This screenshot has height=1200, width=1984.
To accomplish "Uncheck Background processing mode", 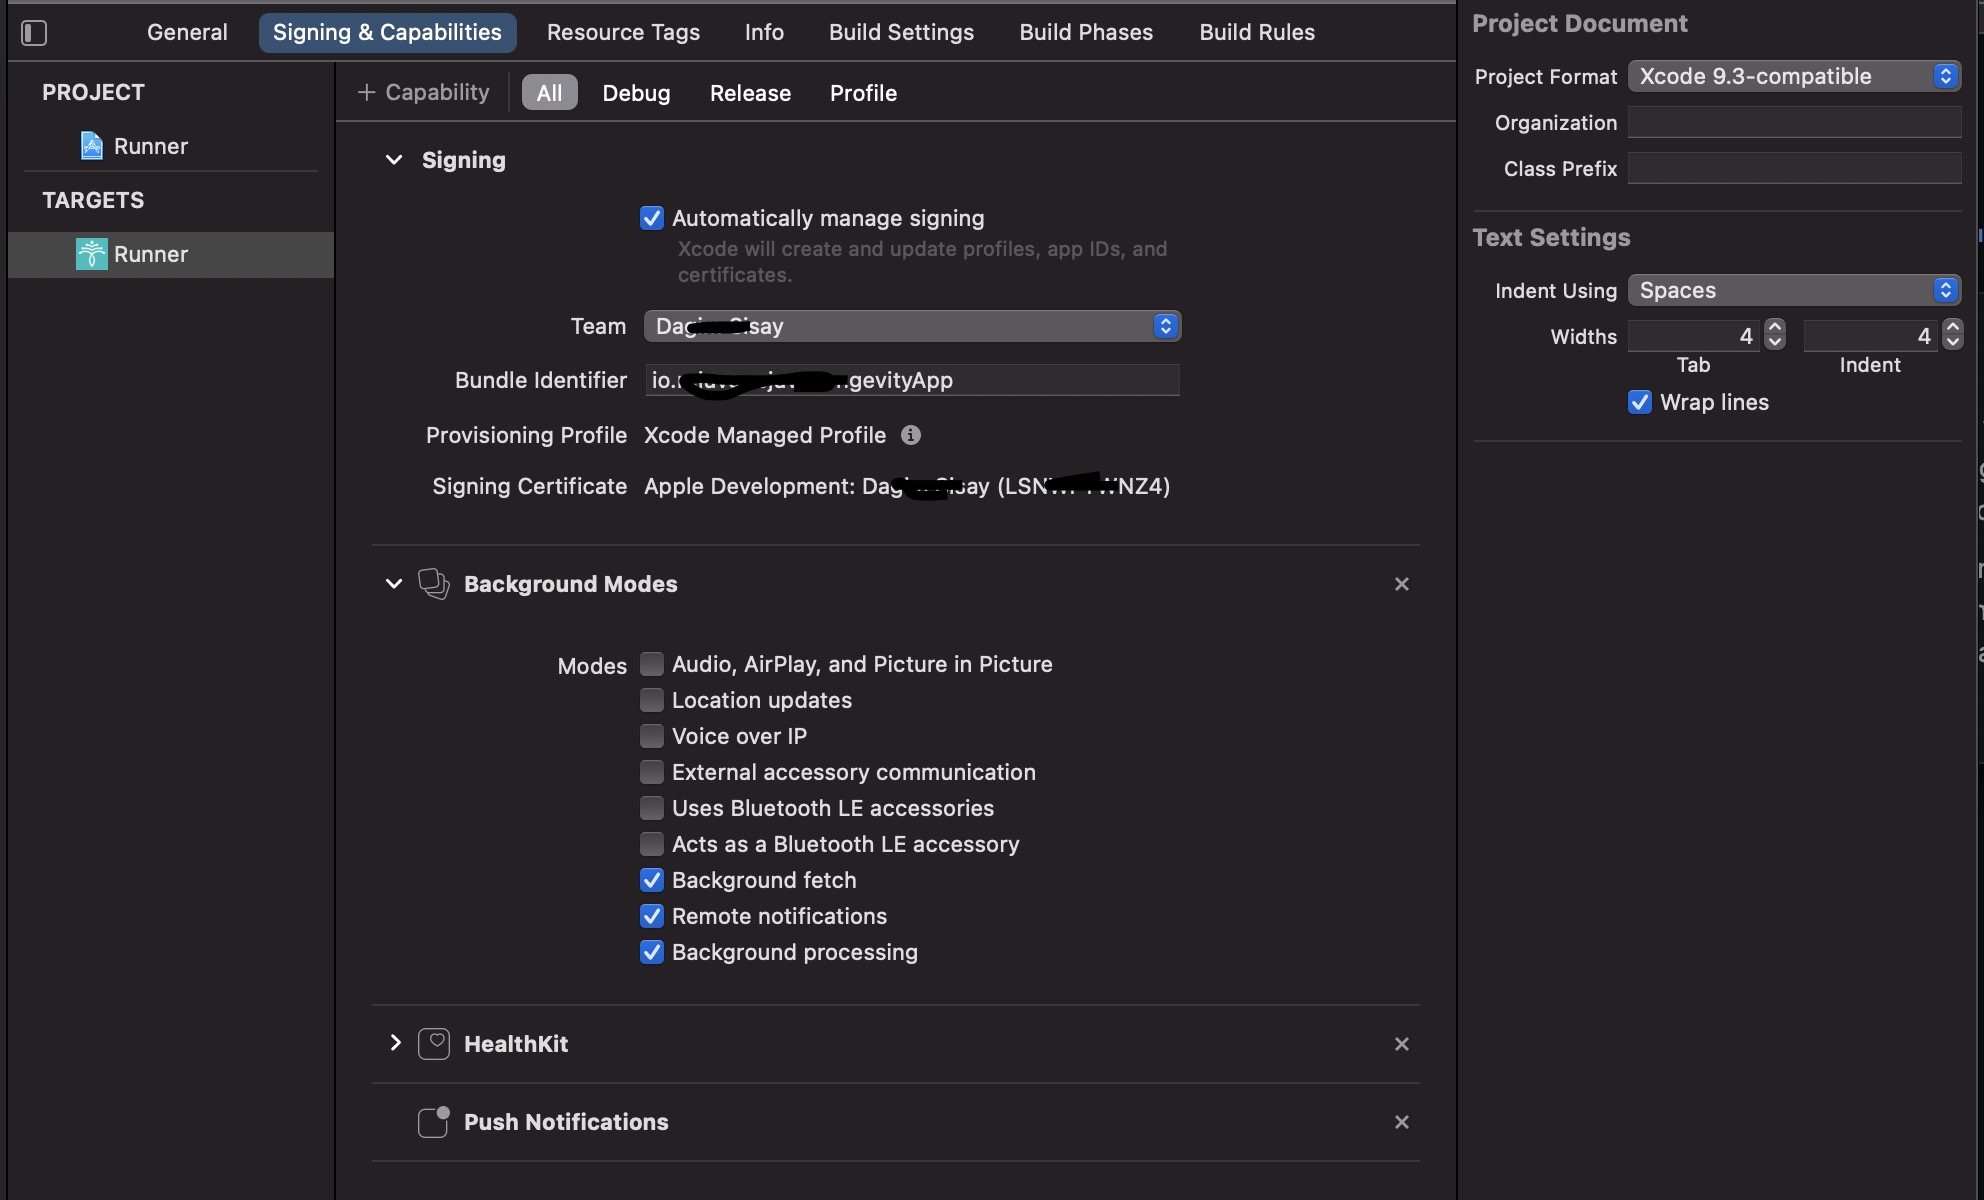I will click(652, 952).
